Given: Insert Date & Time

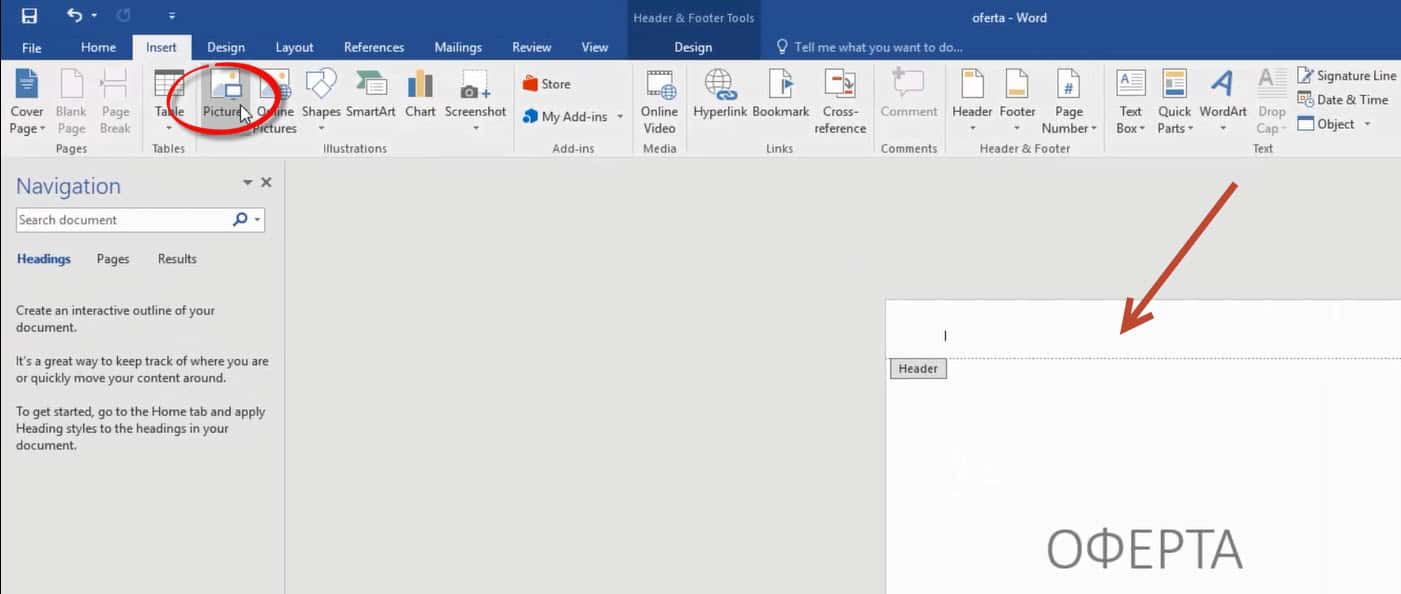Looking at the screenshot, I should point(1343,100).
